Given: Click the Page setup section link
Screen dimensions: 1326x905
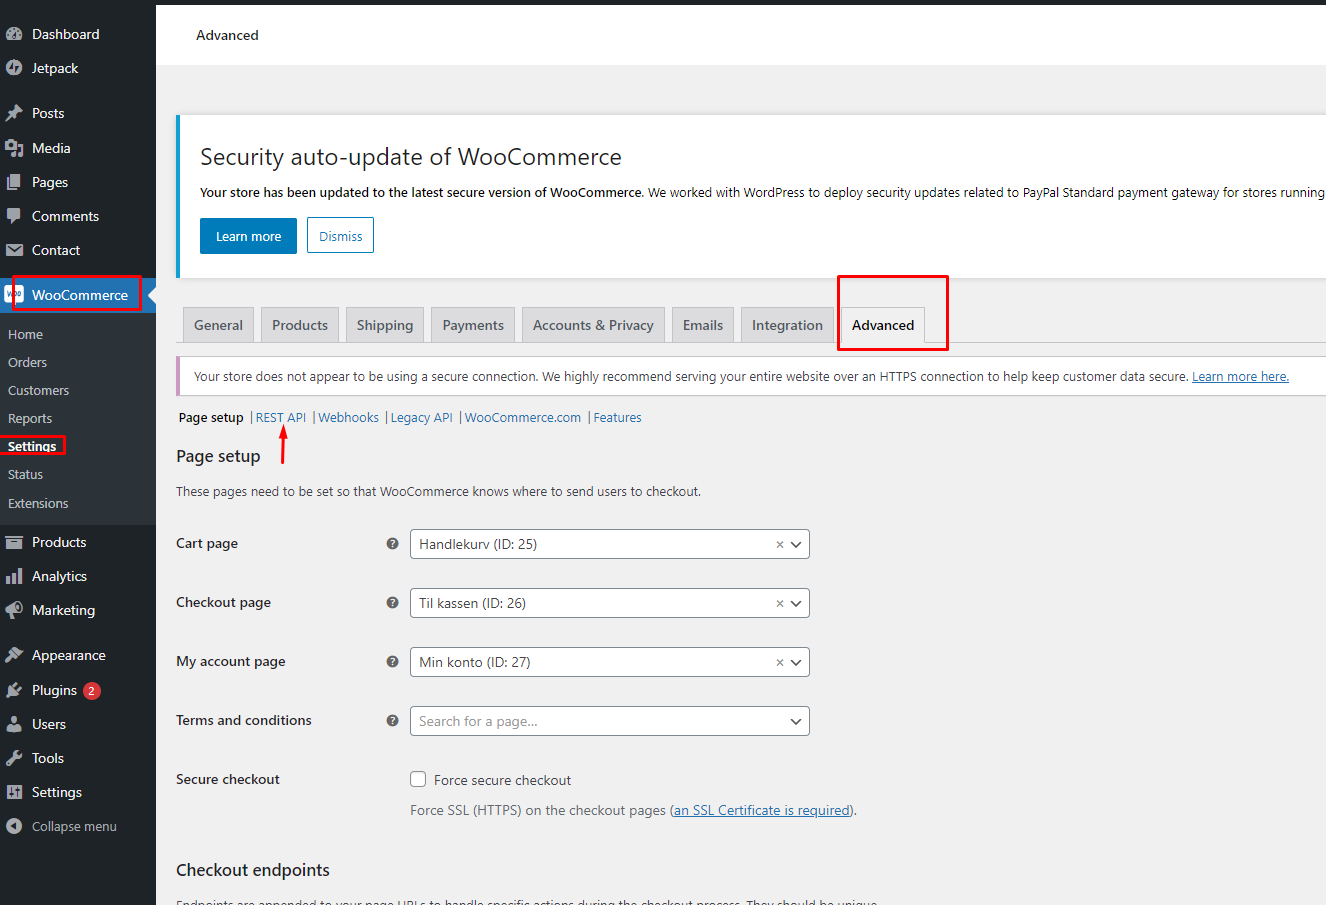Looking at the screenshot, I should [211, 418].
